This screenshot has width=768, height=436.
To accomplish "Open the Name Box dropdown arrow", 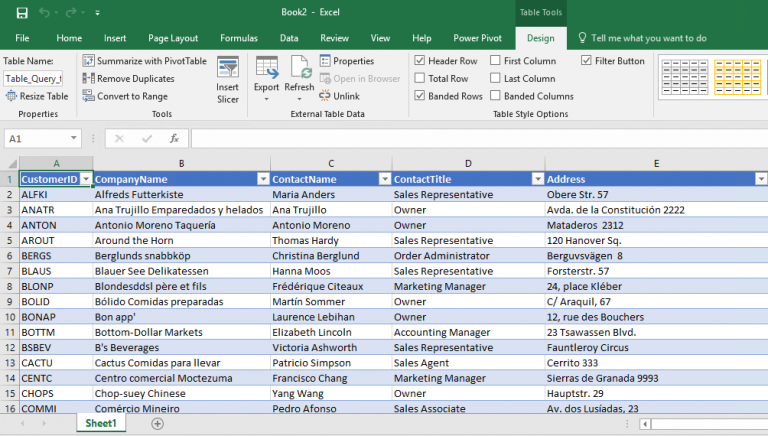I will [75, 139].
